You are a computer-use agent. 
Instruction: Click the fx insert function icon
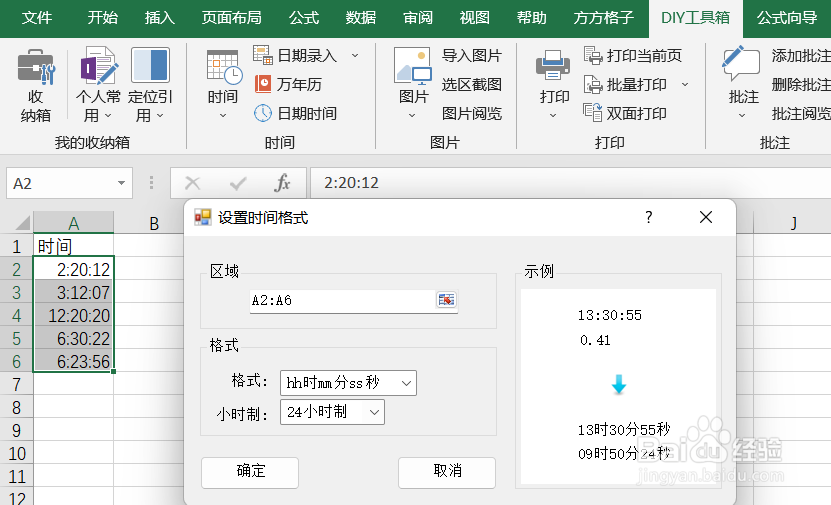(x=283, y=183)
